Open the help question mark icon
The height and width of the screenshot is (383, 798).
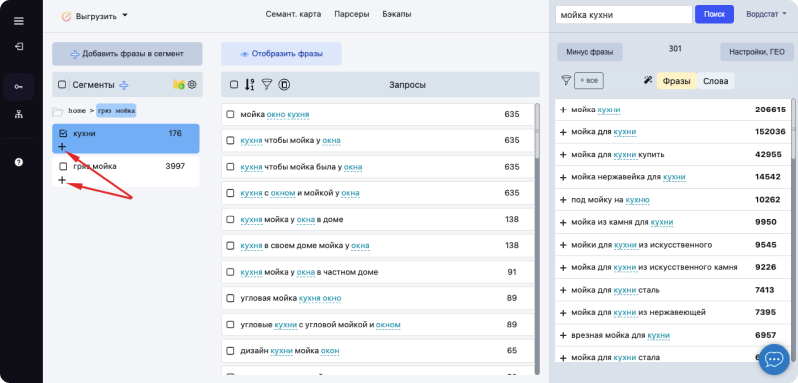coord(19,162)
